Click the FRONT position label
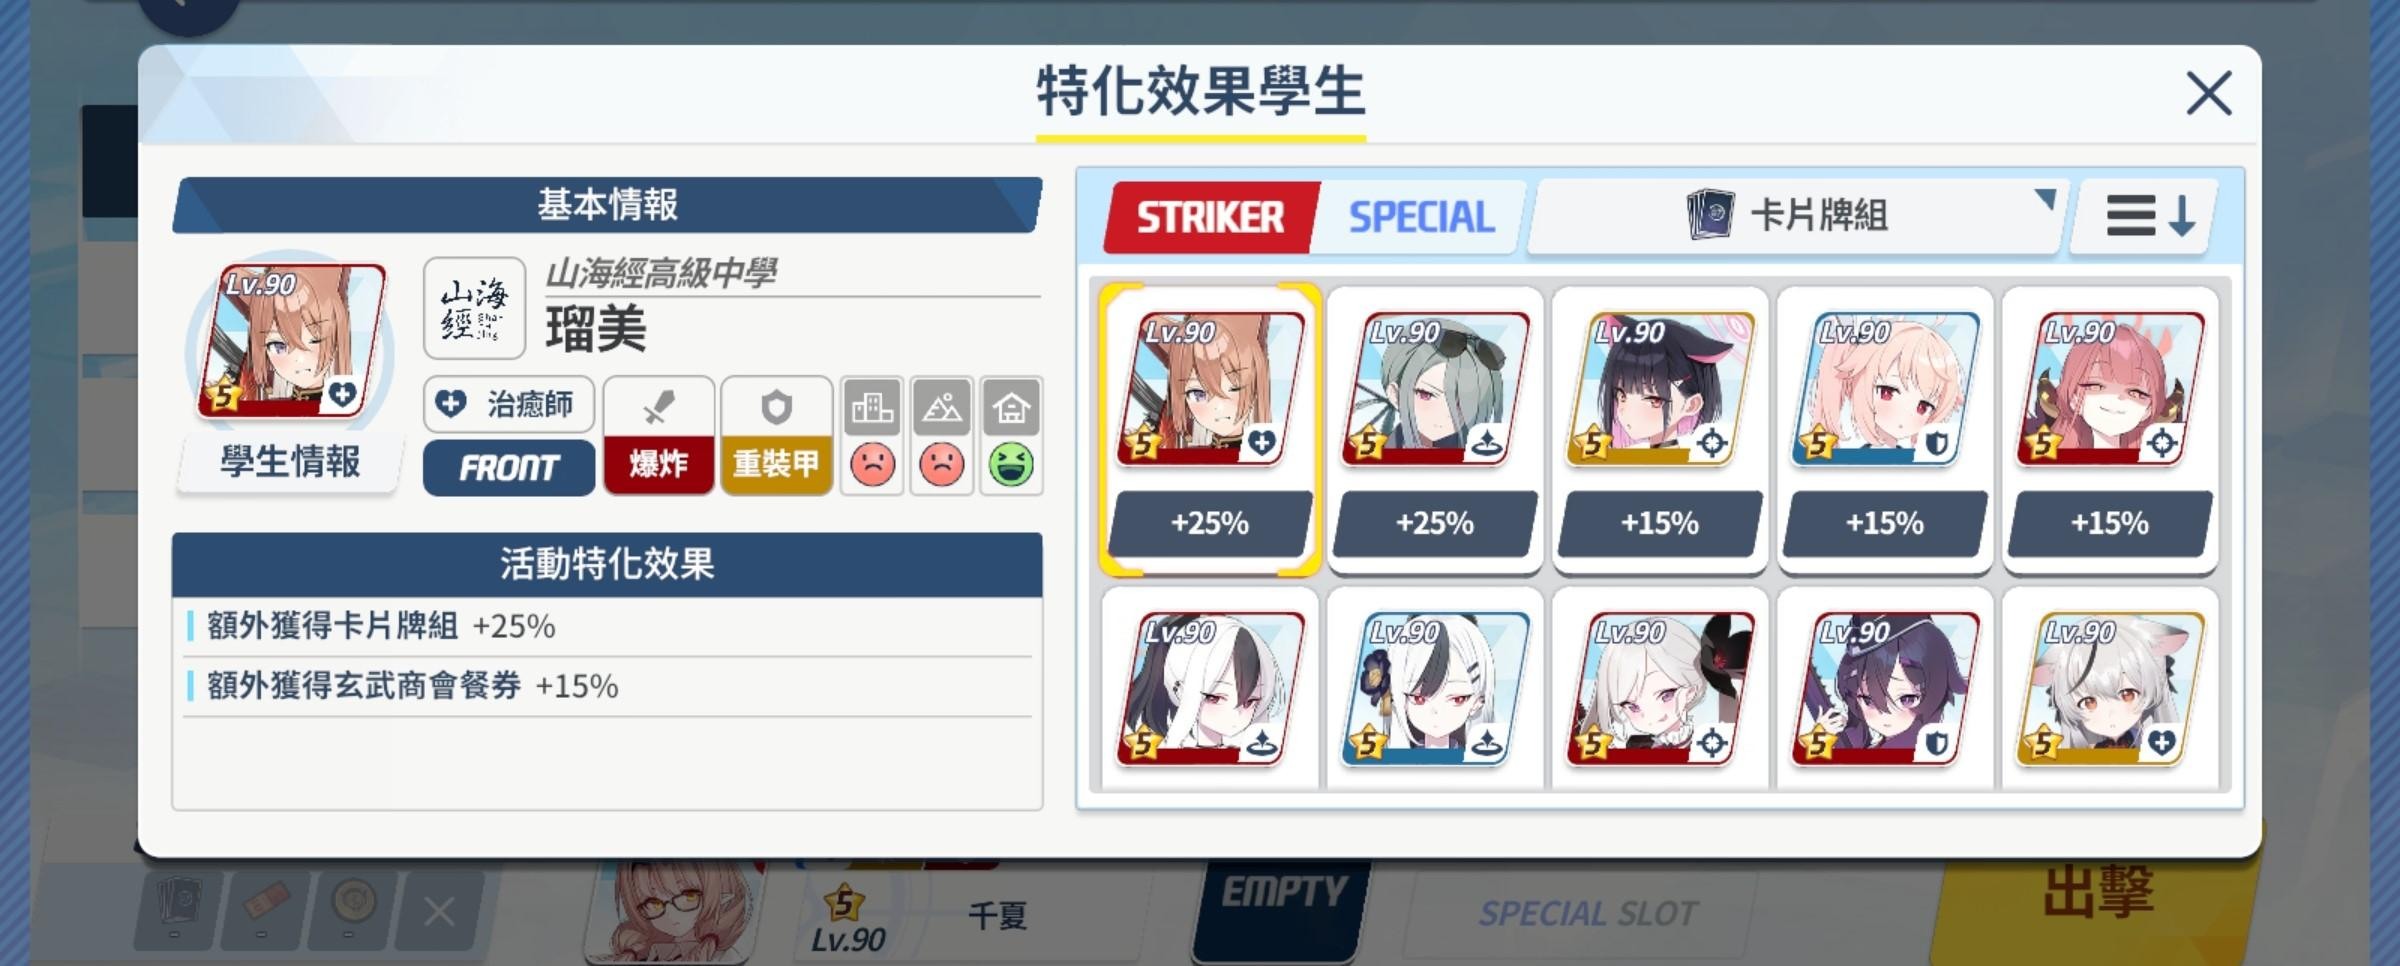 click(x=509, y=467)
